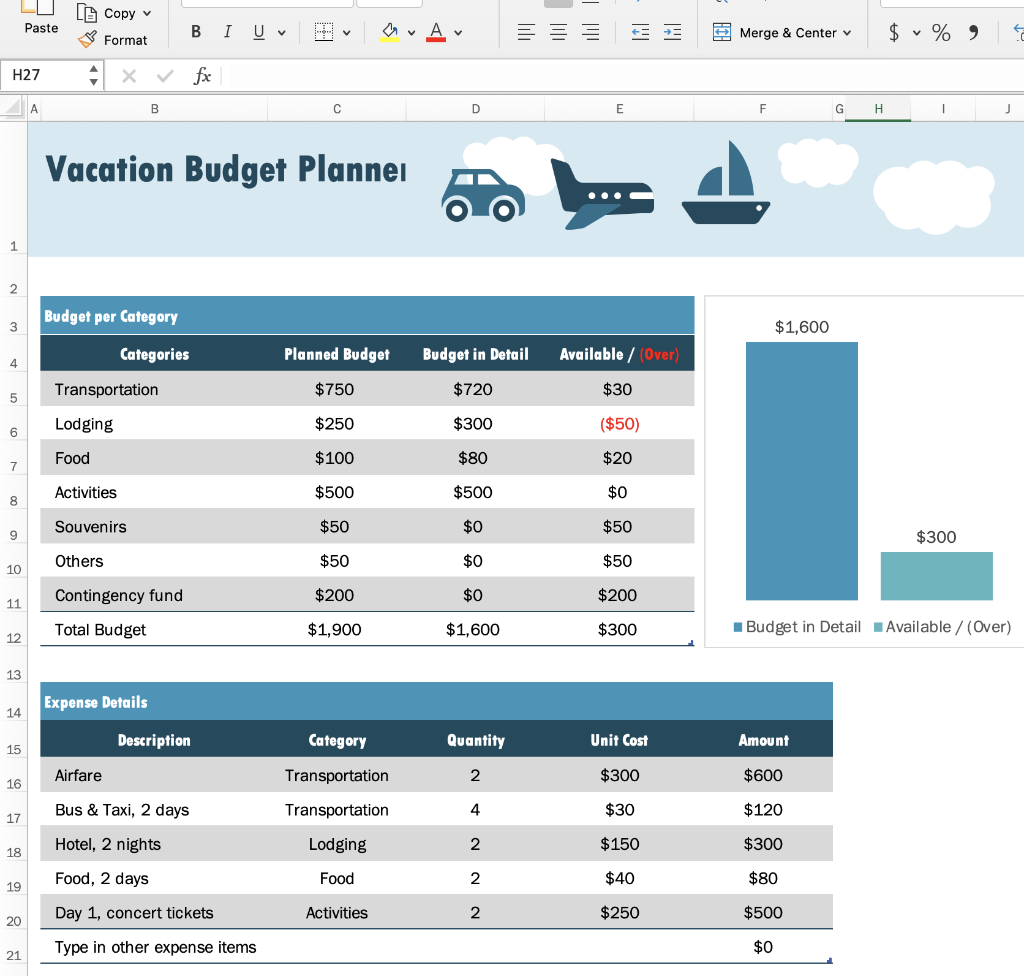Click Lodging over amount ($50)
This screenshot has width=1024, height=976.
tap(619, 424)
